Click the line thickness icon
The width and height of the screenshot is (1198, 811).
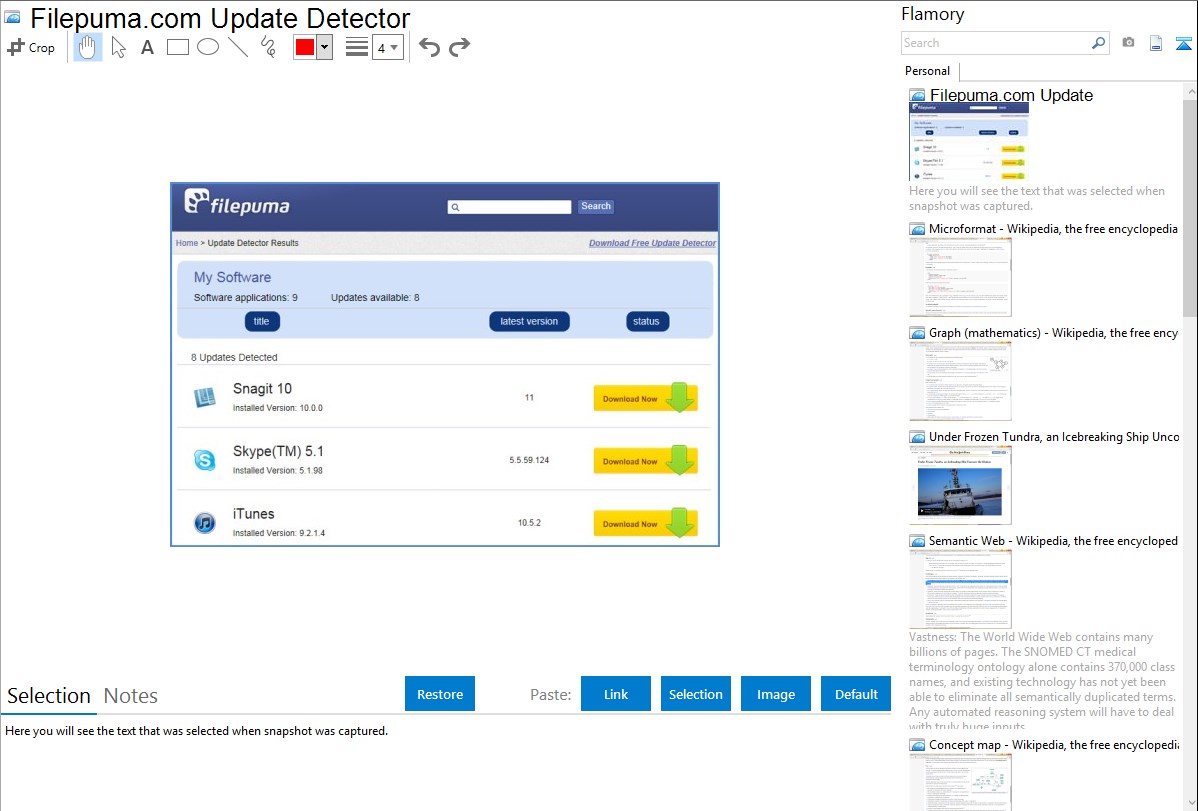[356, 47]
